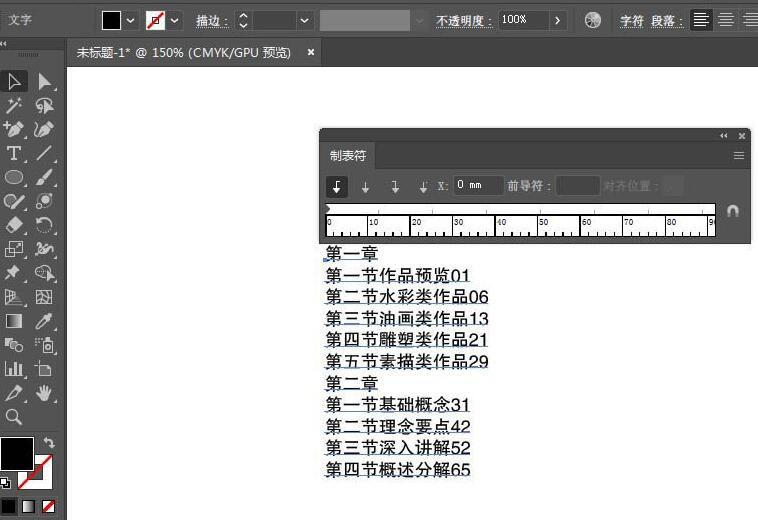Open fill color dropdown in control bar
This screenshot has height=520, width=758.
(x=131, y=21)
